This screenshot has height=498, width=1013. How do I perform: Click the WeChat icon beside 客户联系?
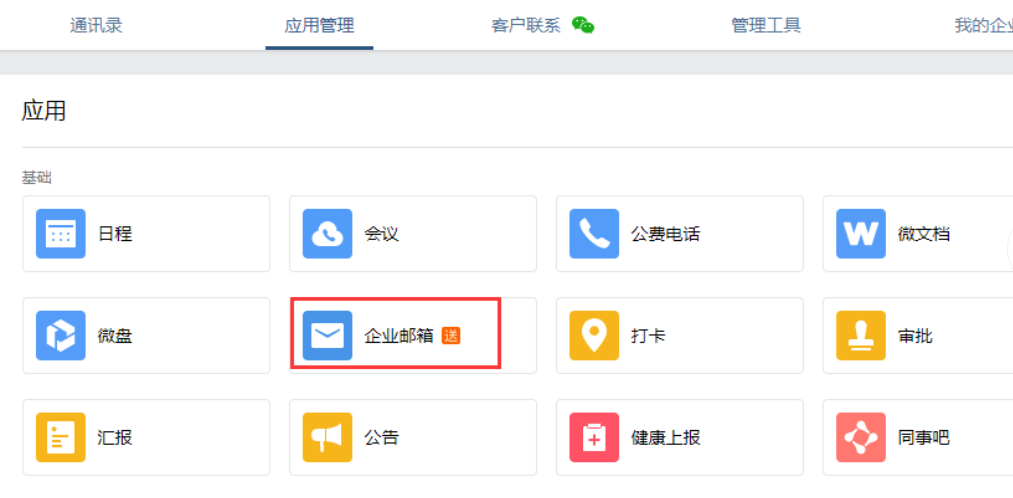(583, 26)
